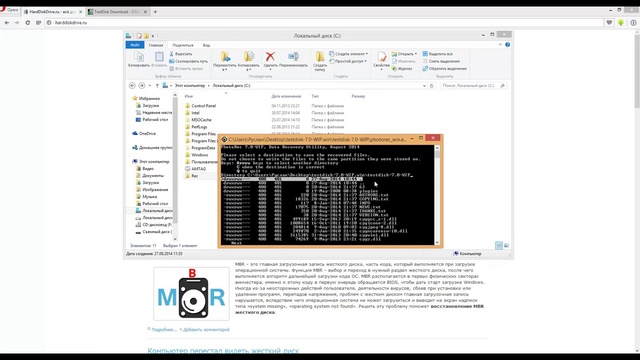Select the Cut (Вырезать) scissors command
This screenshot has height=360, width=640.
pos(181,54)
